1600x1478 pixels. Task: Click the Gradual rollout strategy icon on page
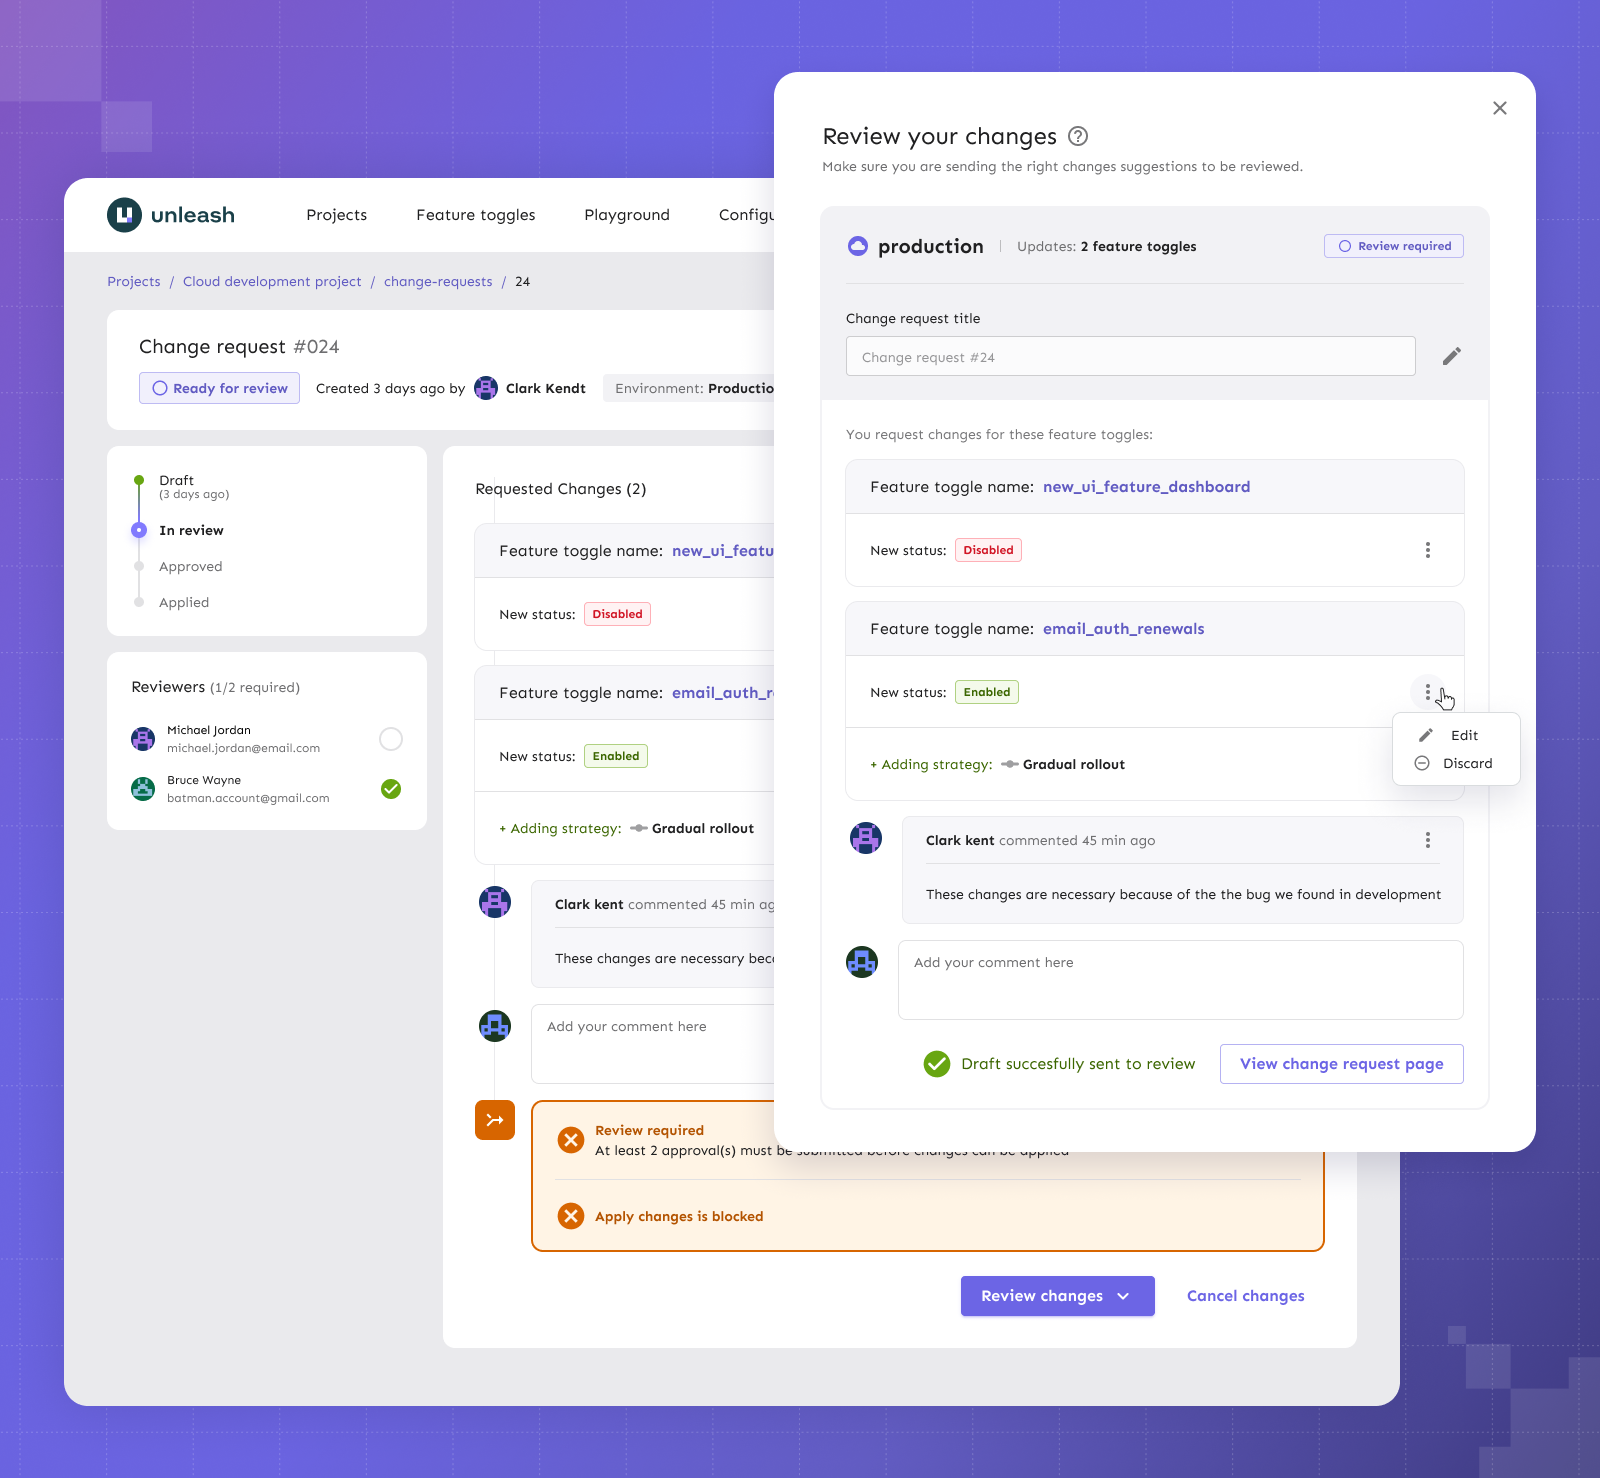coord(639,828)
